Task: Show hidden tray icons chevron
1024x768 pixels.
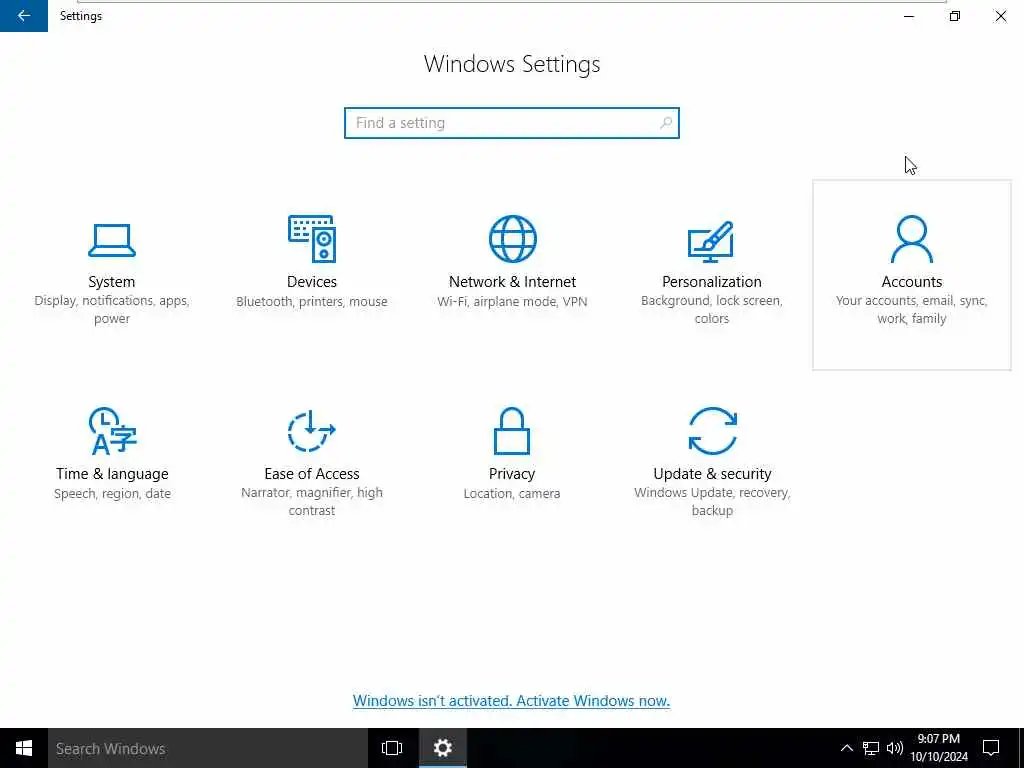Action: pyautogui.click(x=846, y=748)
